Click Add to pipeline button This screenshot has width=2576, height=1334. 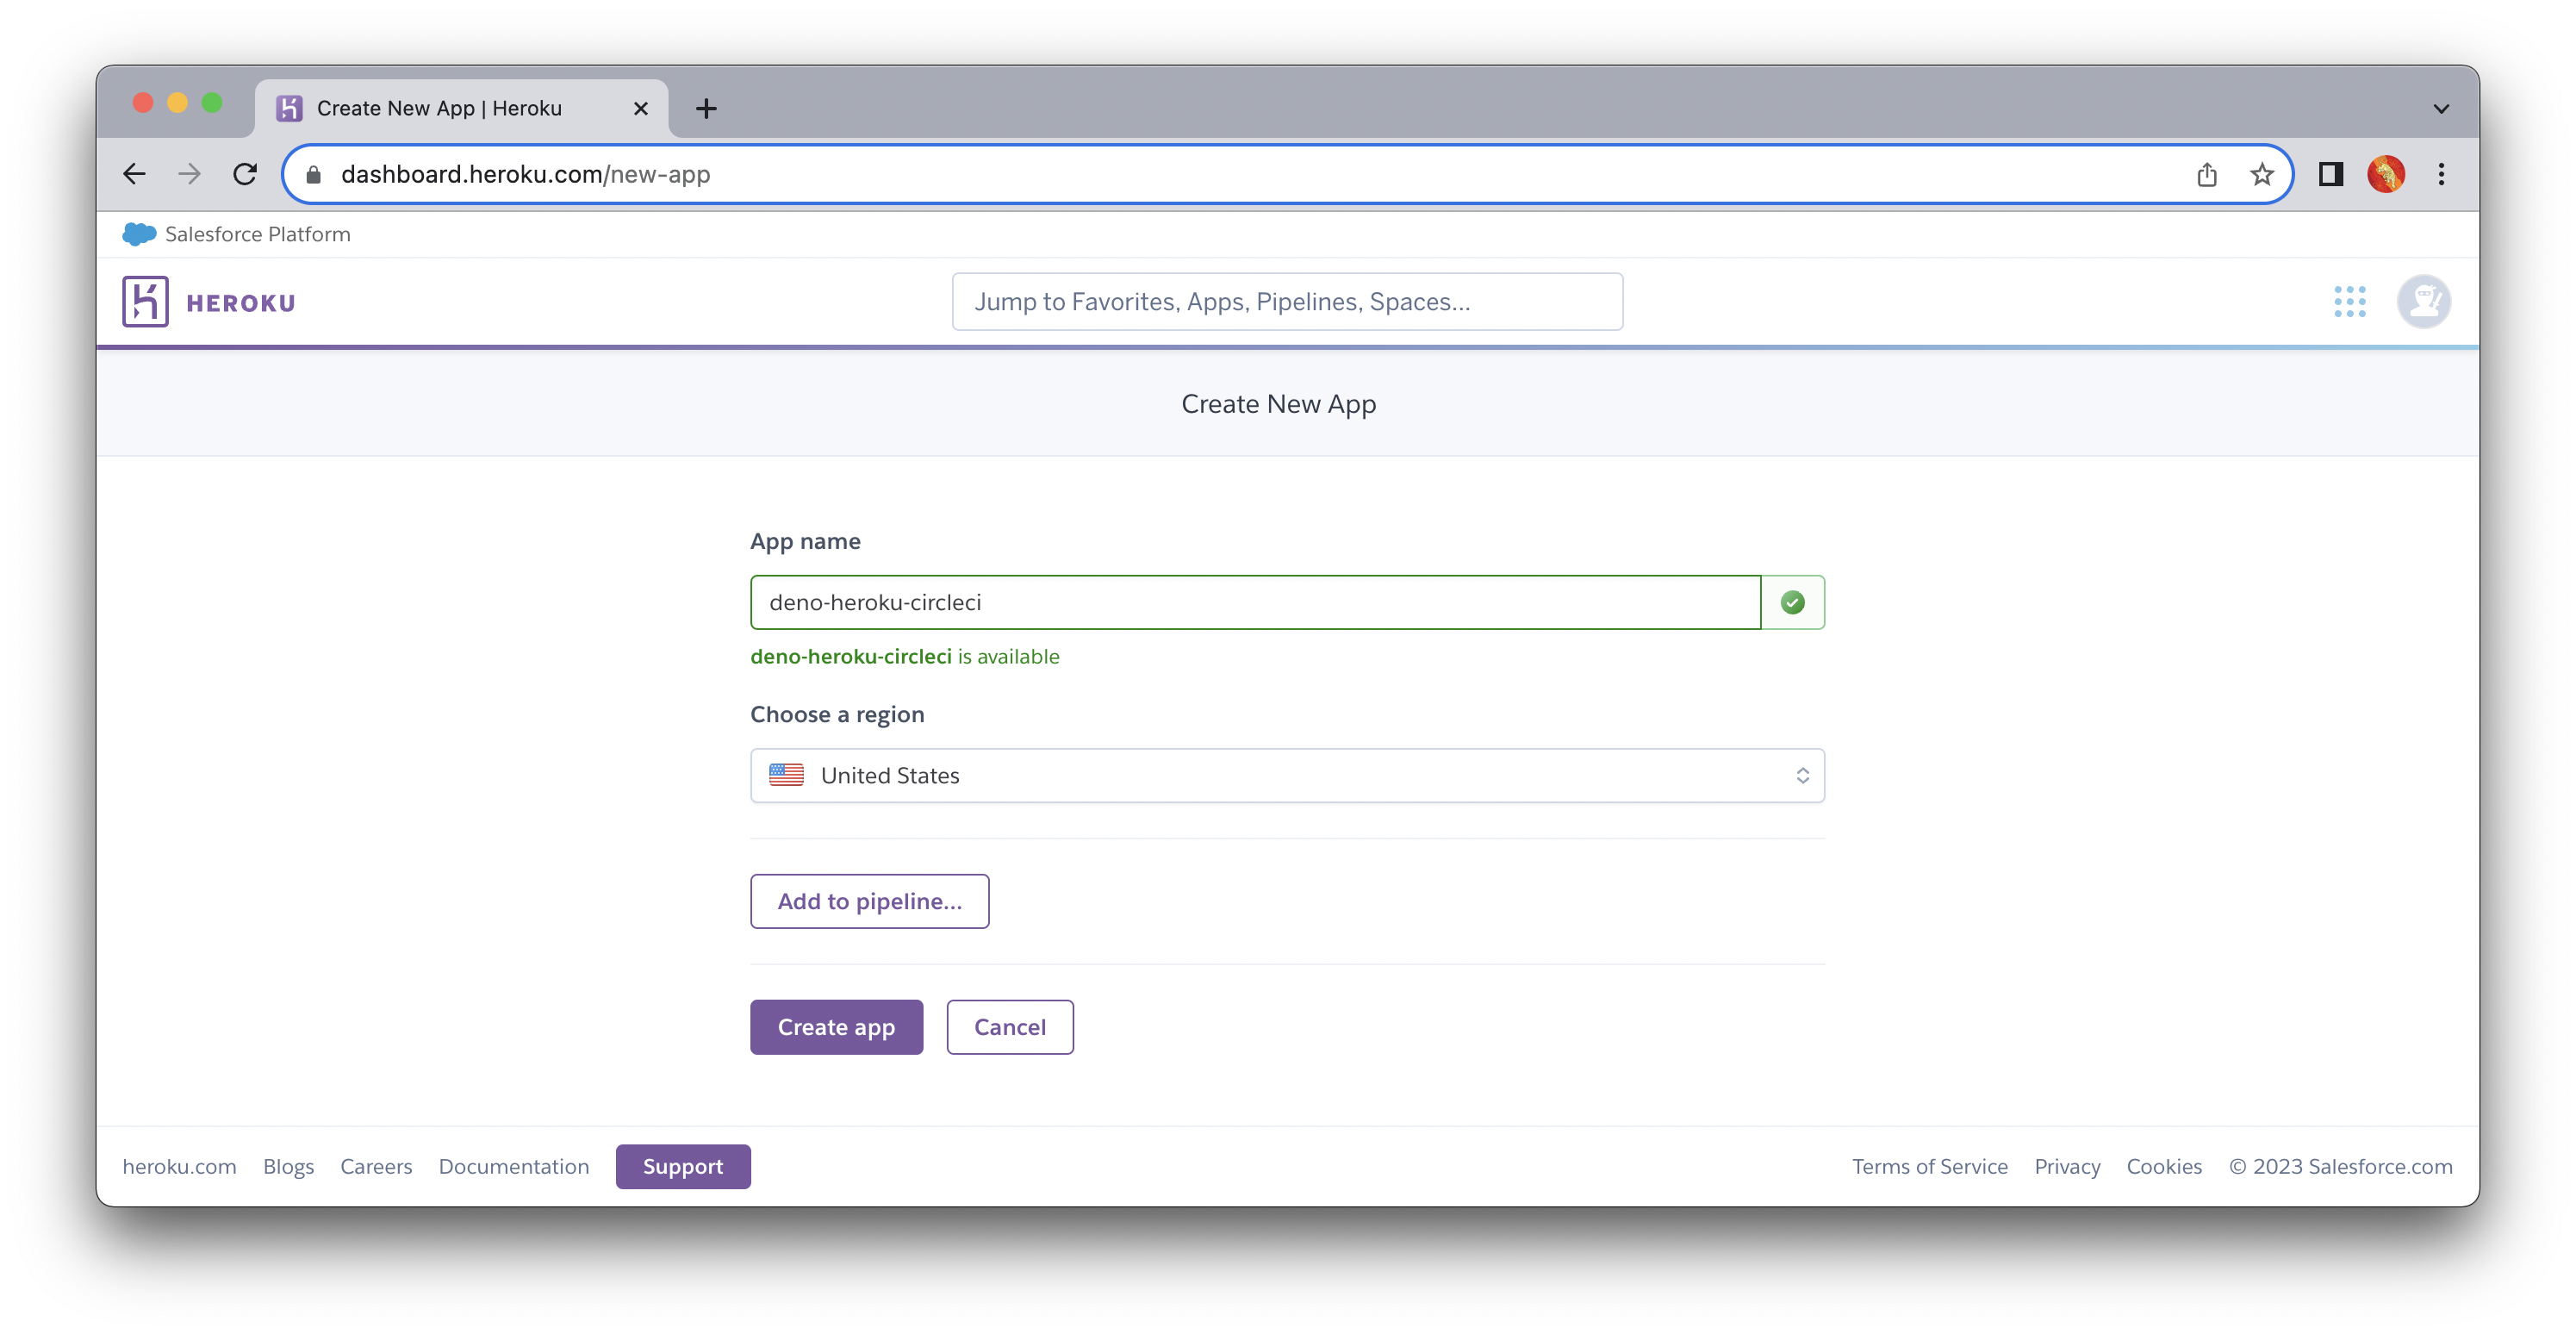(x=869, y=901)
